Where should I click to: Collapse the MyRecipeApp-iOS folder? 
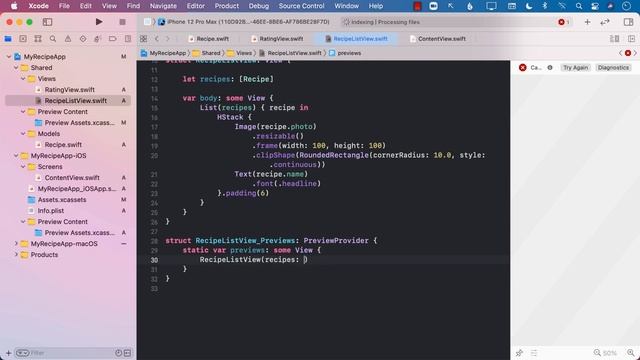click(x=16, y=156)
